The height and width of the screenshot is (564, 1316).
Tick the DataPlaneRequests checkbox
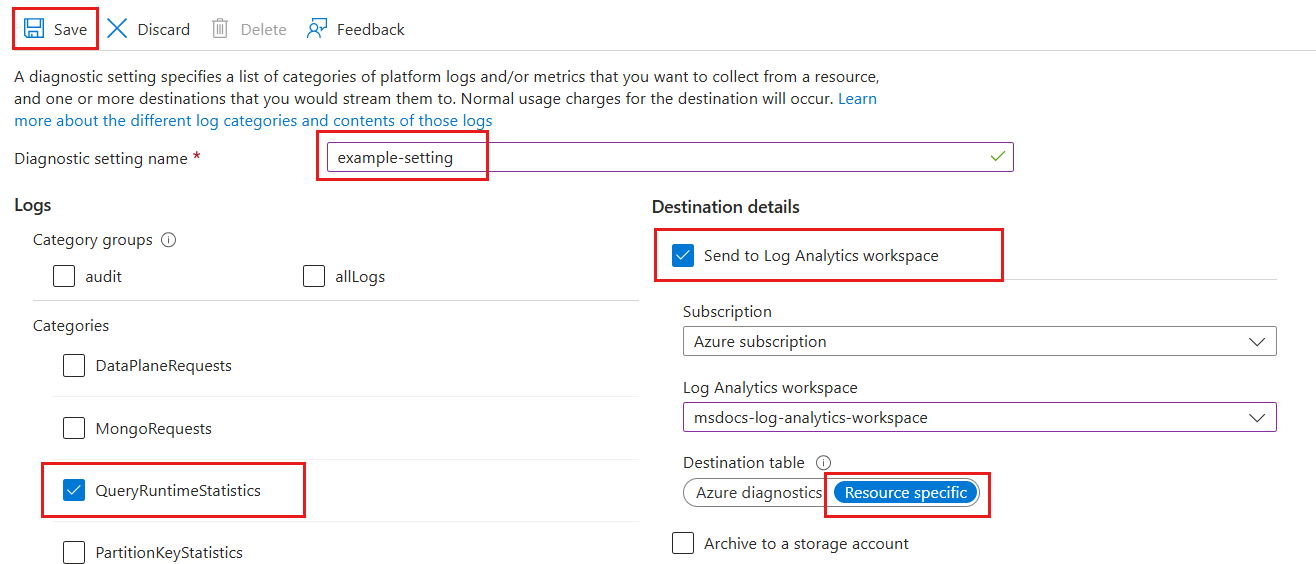tap(74, 366)
